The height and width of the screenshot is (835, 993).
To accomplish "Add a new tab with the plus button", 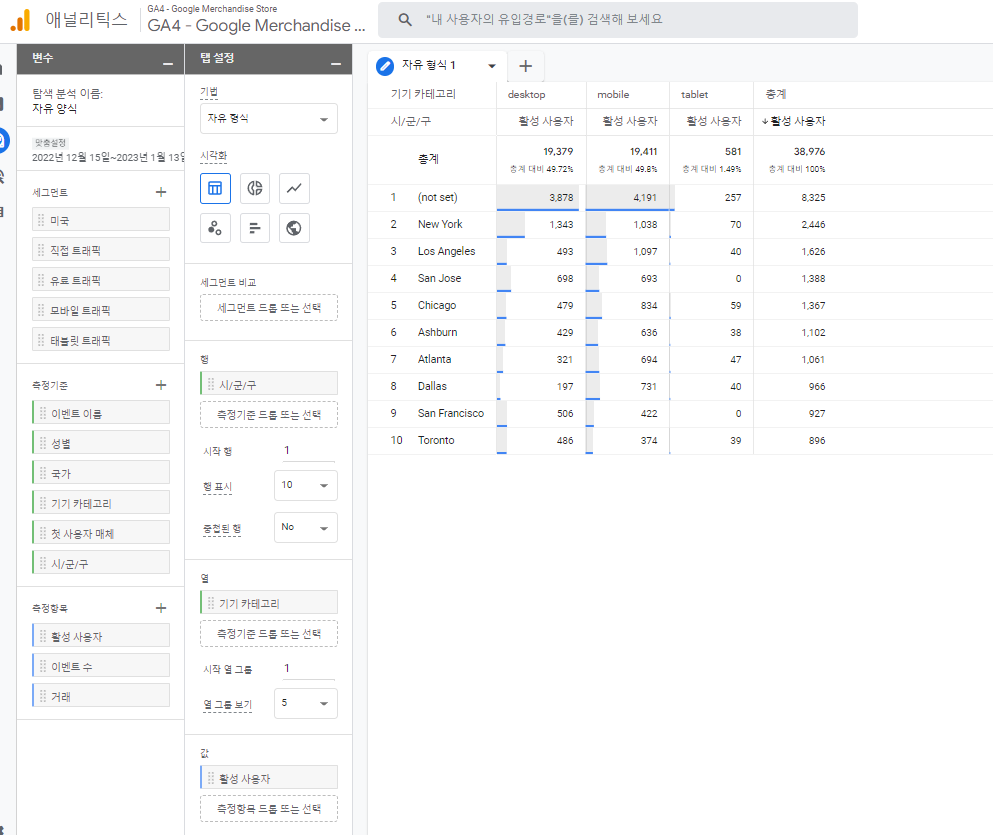I will [x=526, y=65].
